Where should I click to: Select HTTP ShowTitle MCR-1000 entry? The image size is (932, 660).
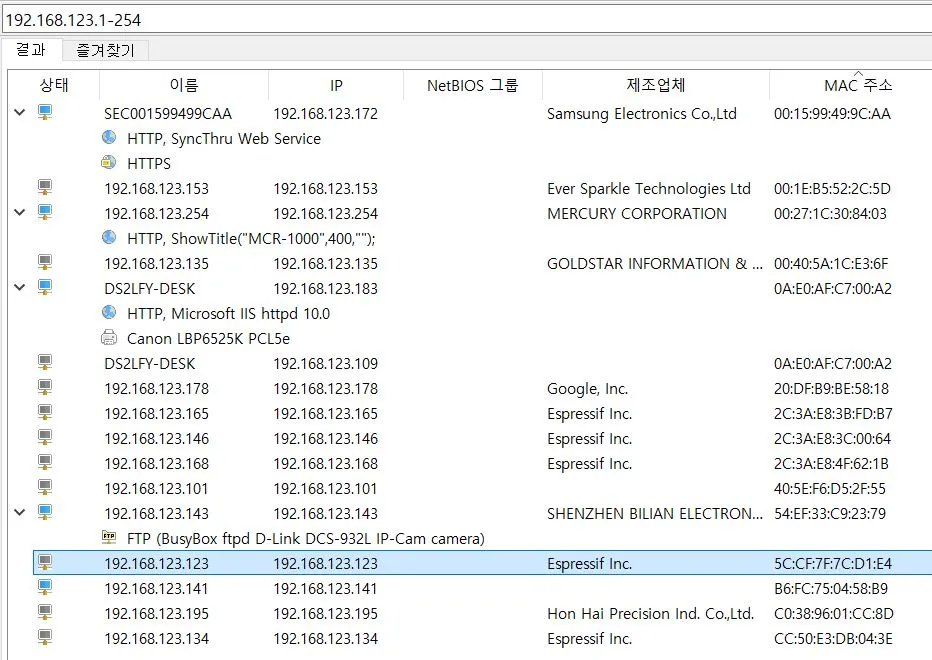tap(251, 238)
